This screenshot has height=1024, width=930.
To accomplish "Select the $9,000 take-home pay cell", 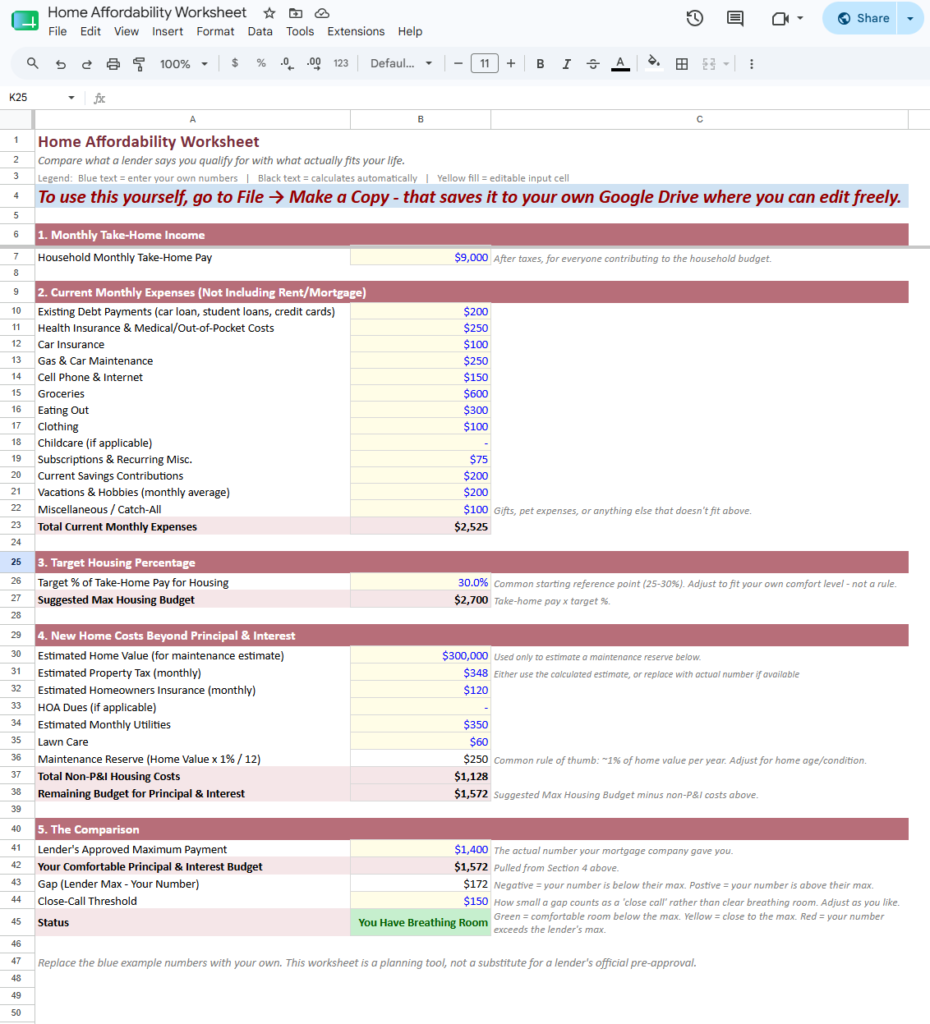I will (x=421, y=257).
